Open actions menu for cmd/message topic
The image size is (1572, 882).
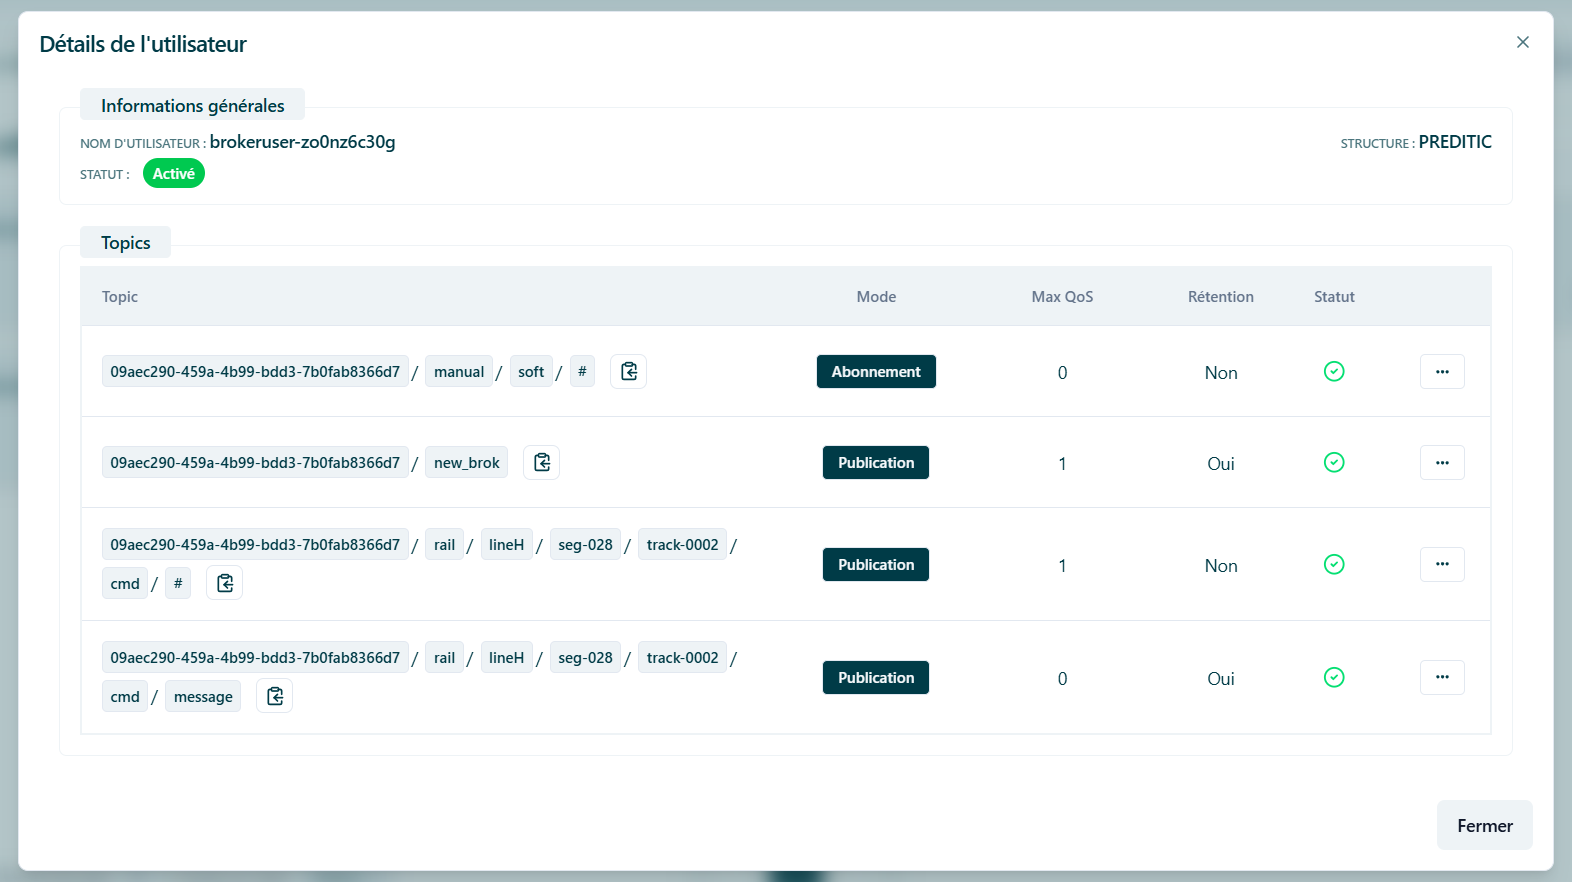coord(1442,678)
